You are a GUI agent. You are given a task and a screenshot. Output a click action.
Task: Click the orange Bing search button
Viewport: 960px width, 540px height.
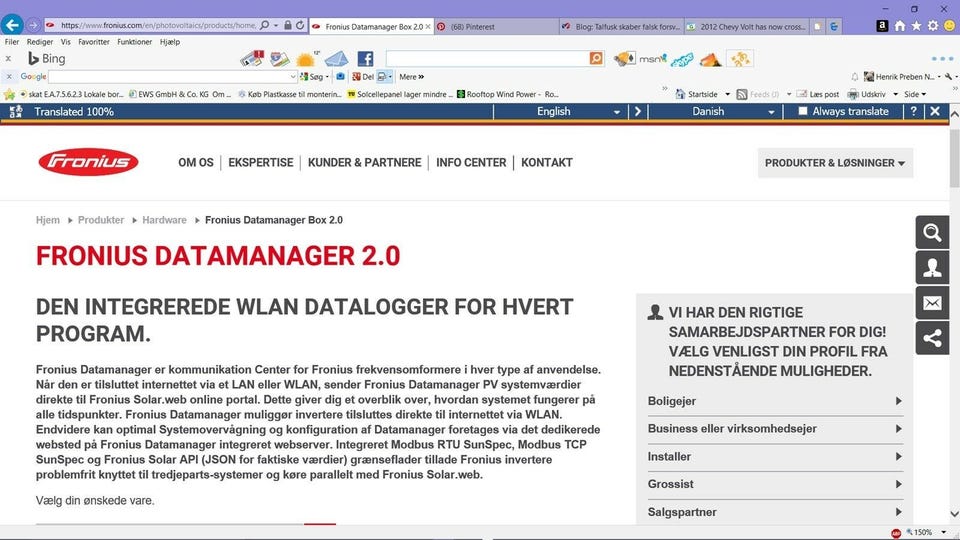[596, 58]
